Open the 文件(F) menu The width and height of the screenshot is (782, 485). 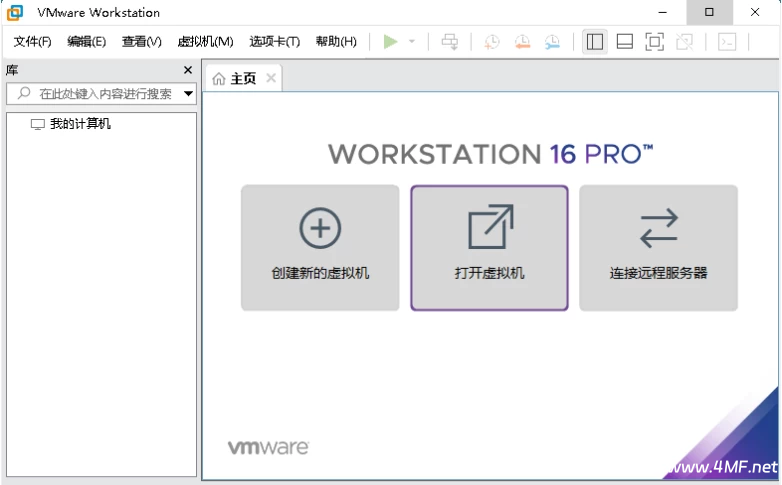pyautogui.click(x=32, y=41)
